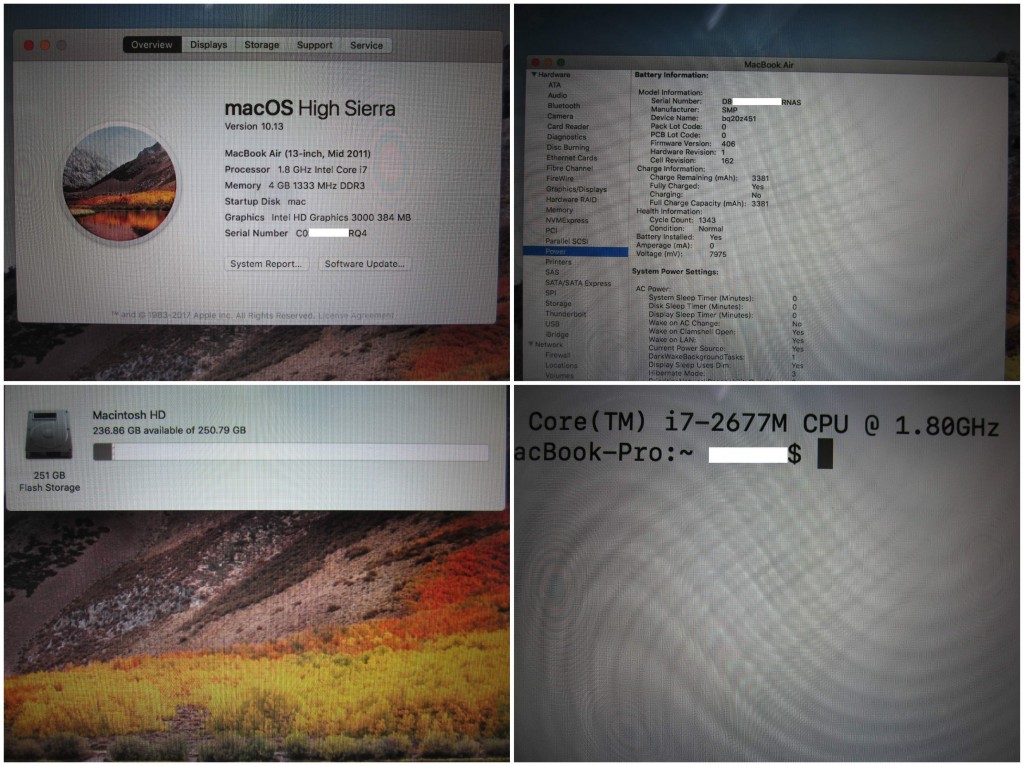Viewport: 1024px width, 766px height.
Task: Click the System Report... button
Action: (x=266, y=264)
